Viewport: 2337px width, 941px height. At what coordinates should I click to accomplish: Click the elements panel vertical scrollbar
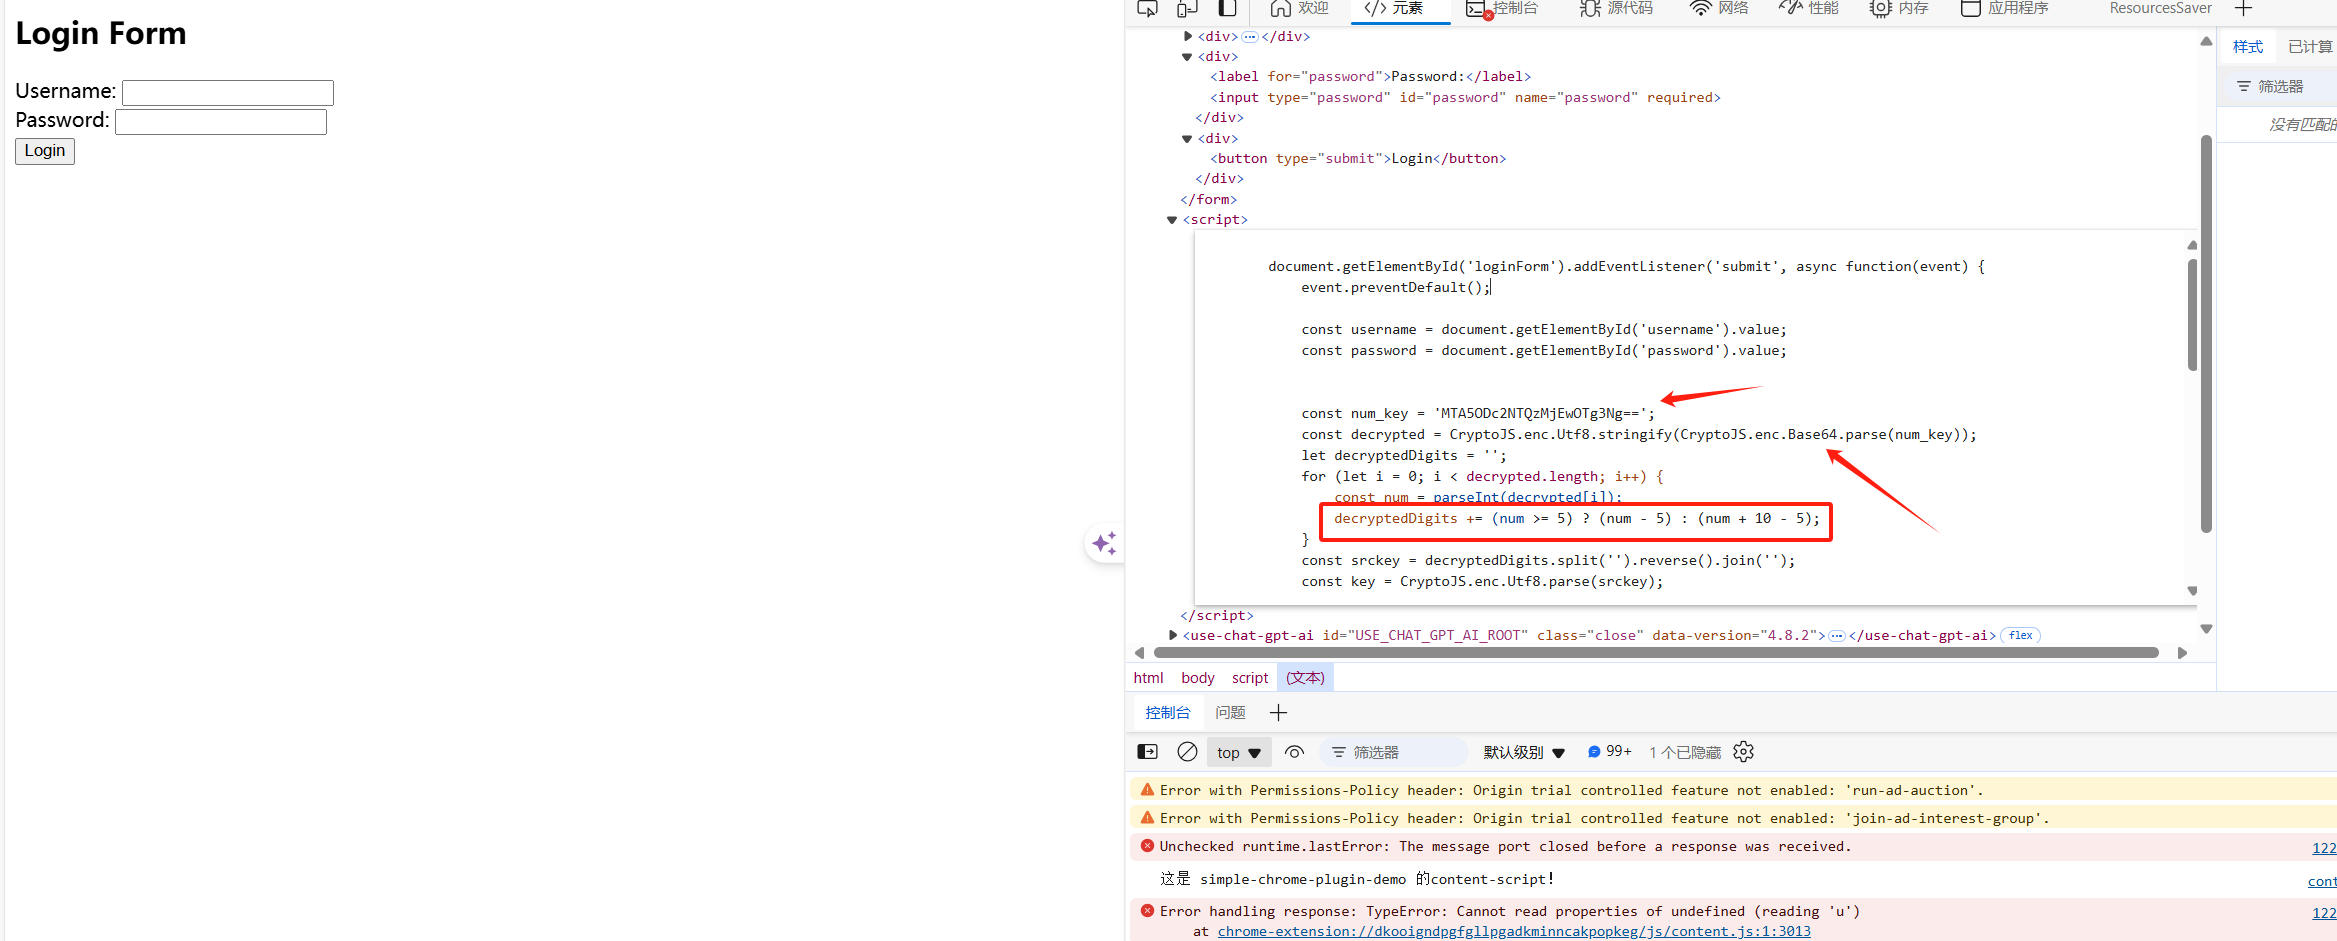tap(2206, 334)
